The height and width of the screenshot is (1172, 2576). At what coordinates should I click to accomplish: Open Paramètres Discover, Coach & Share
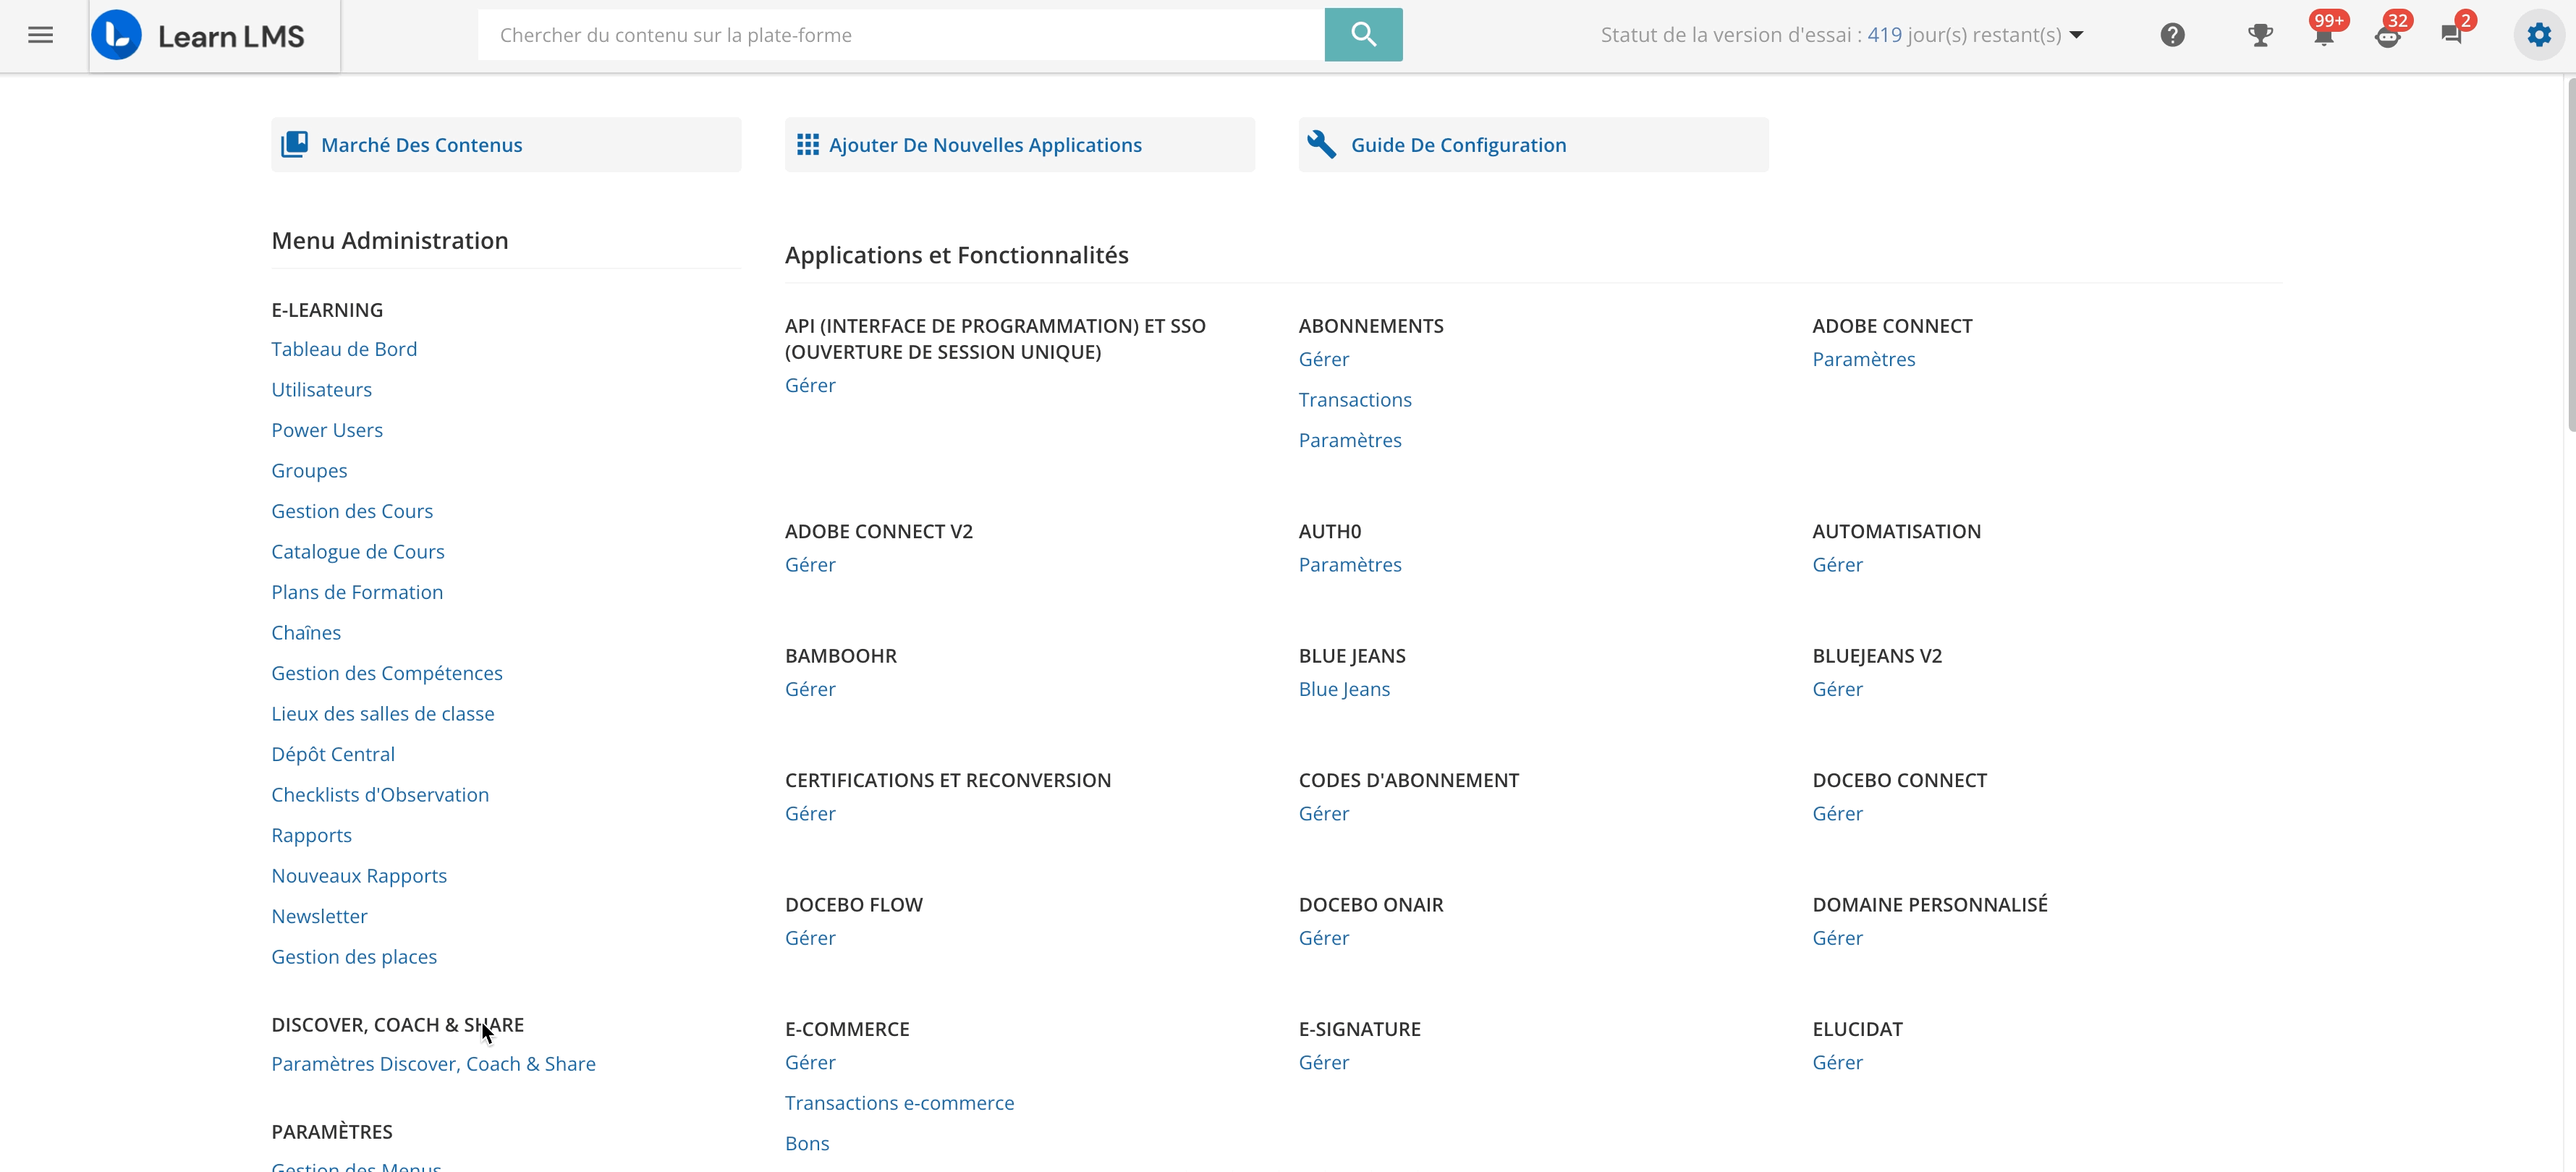433,1064
